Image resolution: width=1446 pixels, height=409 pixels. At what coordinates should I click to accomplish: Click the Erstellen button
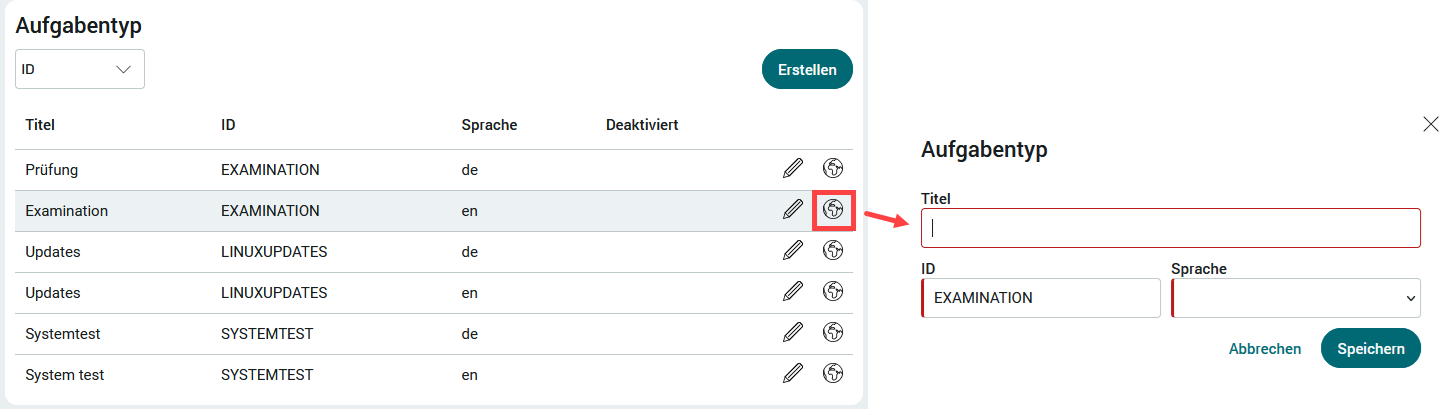click(807, 69)
